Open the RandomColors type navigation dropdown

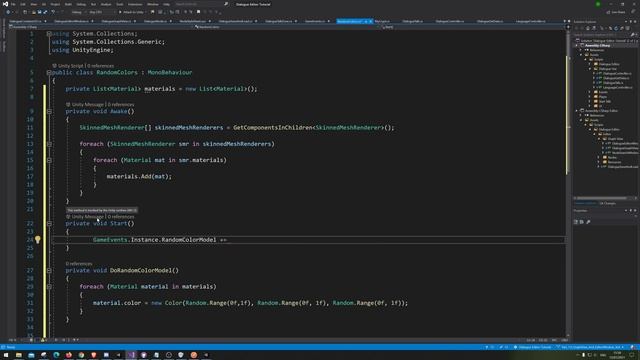[x=287, y=27]
